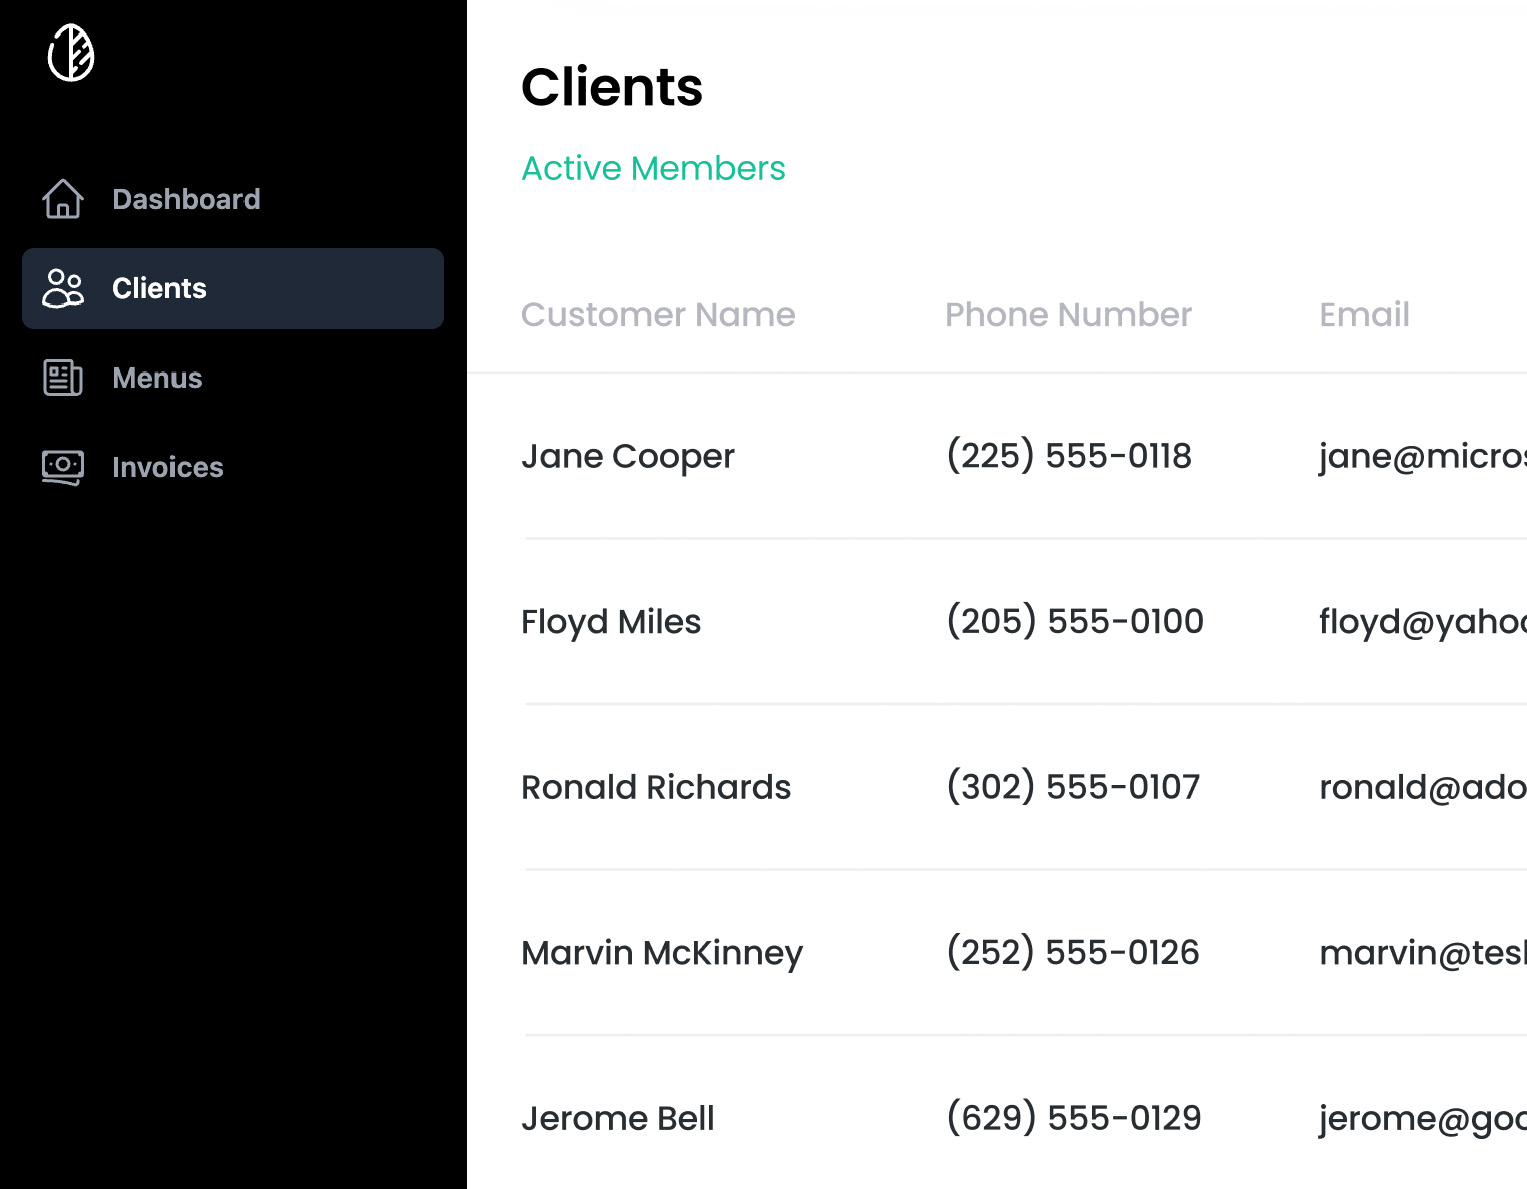Image resolution: width=1527 pixels, height=1189 pixels.
Task: Click Marvin McKinney's phone number
Action: [x=1072, y=952]
